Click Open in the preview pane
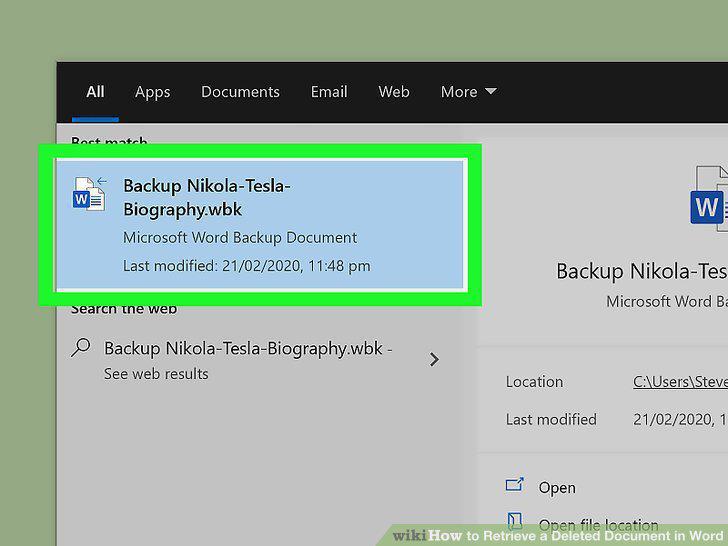728x546 pixels. [557, 488]
